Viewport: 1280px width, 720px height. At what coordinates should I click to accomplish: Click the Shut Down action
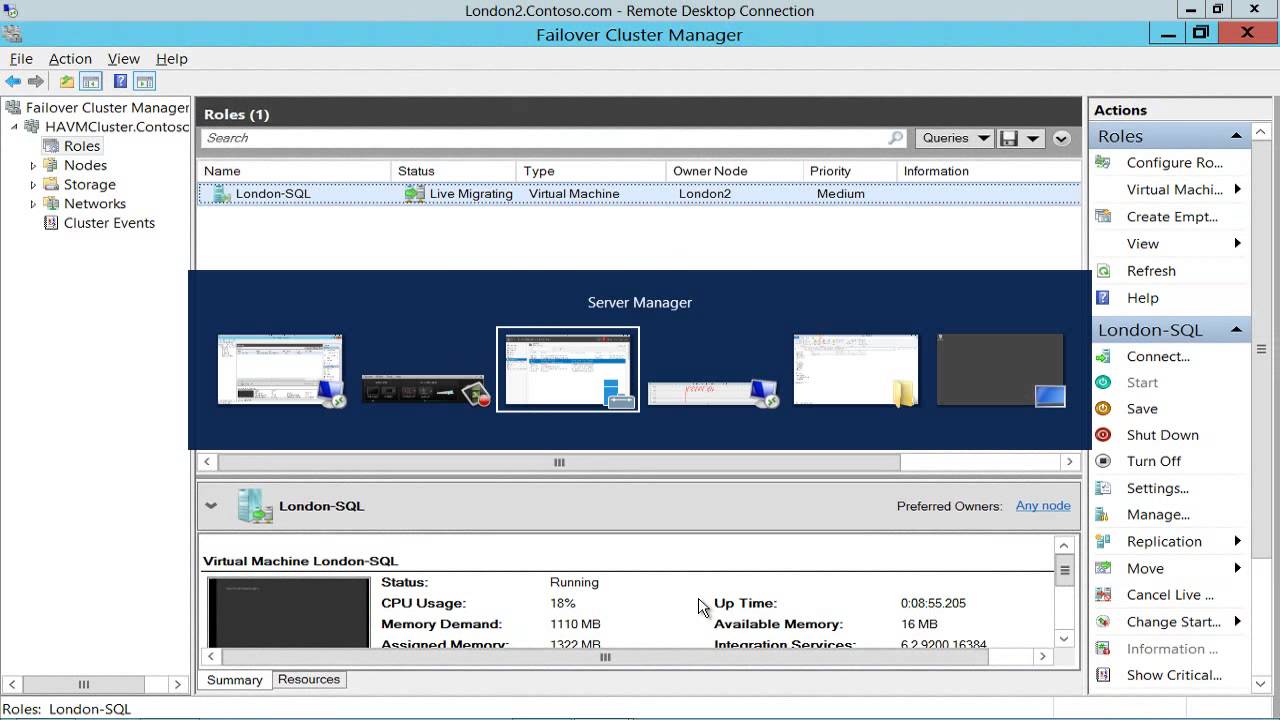point(1162,435)
